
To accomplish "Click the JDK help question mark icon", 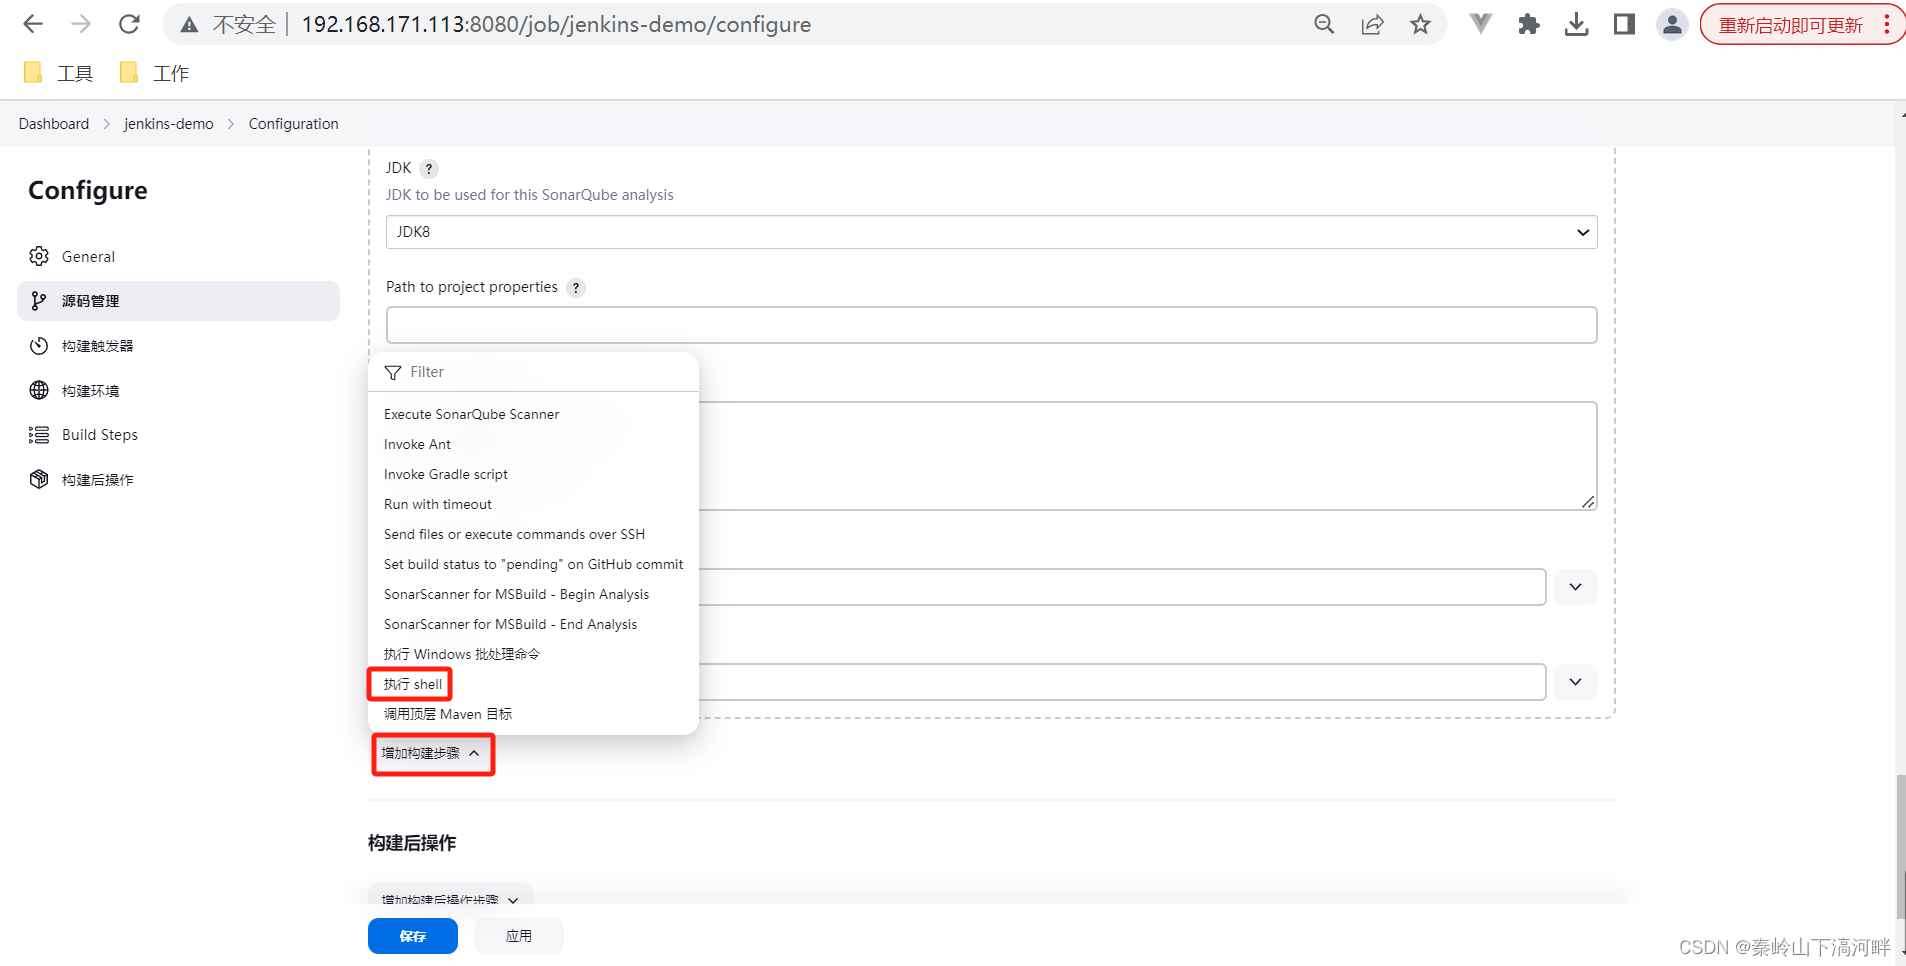I will (428, 168).
